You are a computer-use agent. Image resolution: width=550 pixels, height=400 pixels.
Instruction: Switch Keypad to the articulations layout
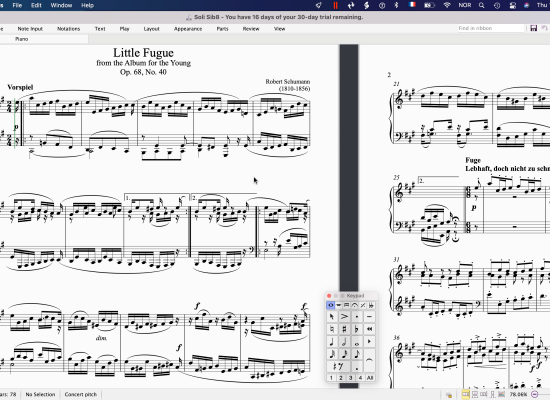point(354,305)
